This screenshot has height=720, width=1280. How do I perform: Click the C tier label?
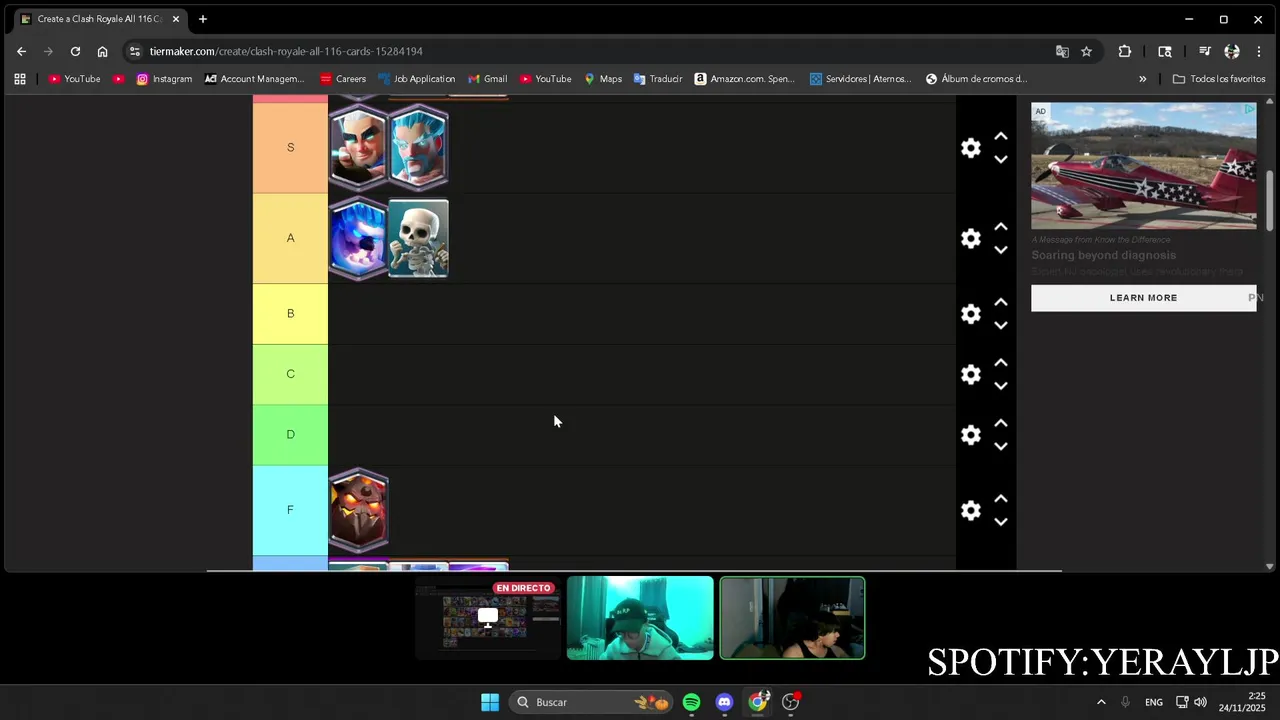pos(290,374)
